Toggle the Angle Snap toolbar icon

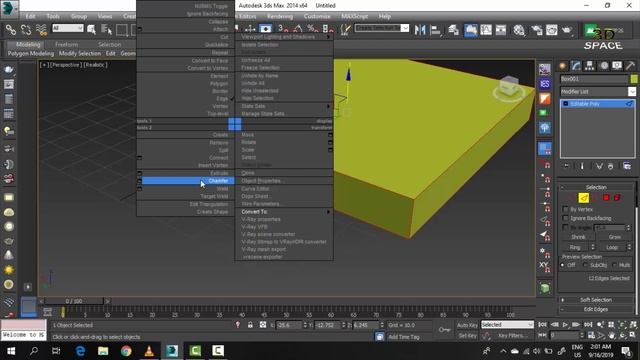point(298,29)
